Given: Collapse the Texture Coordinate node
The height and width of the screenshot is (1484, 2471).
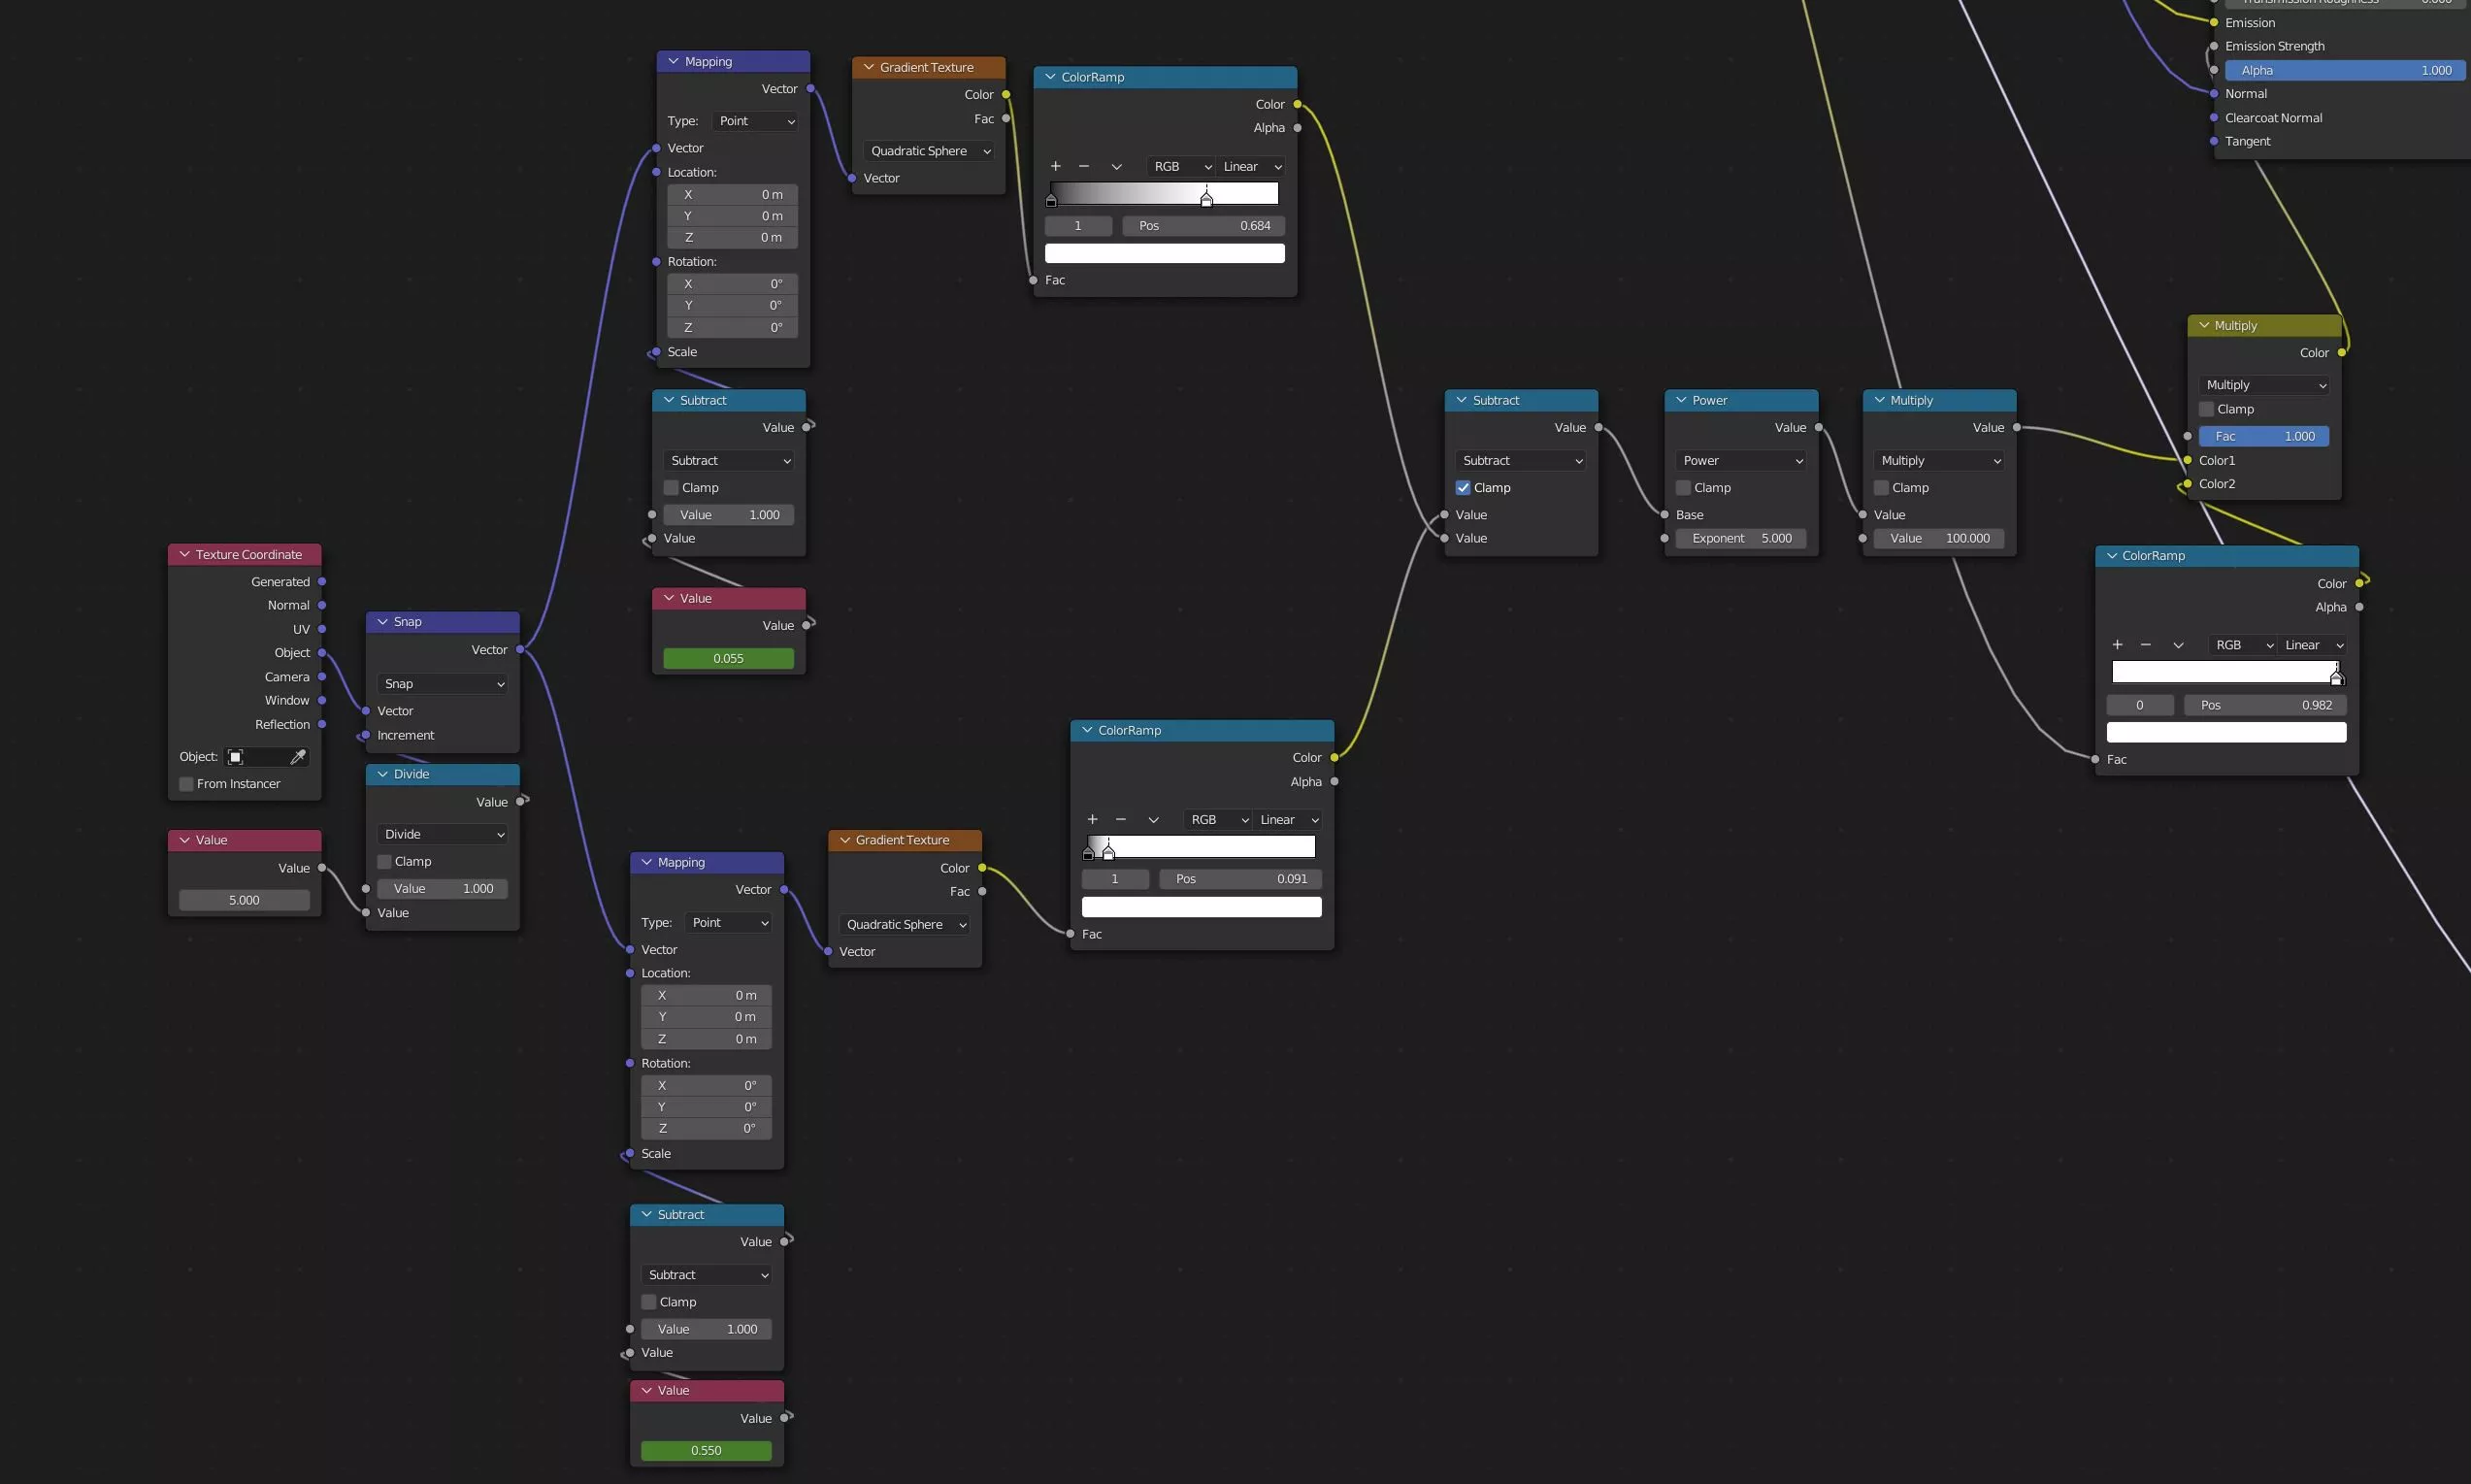Looking at the screenshot, I should (184, 555).
